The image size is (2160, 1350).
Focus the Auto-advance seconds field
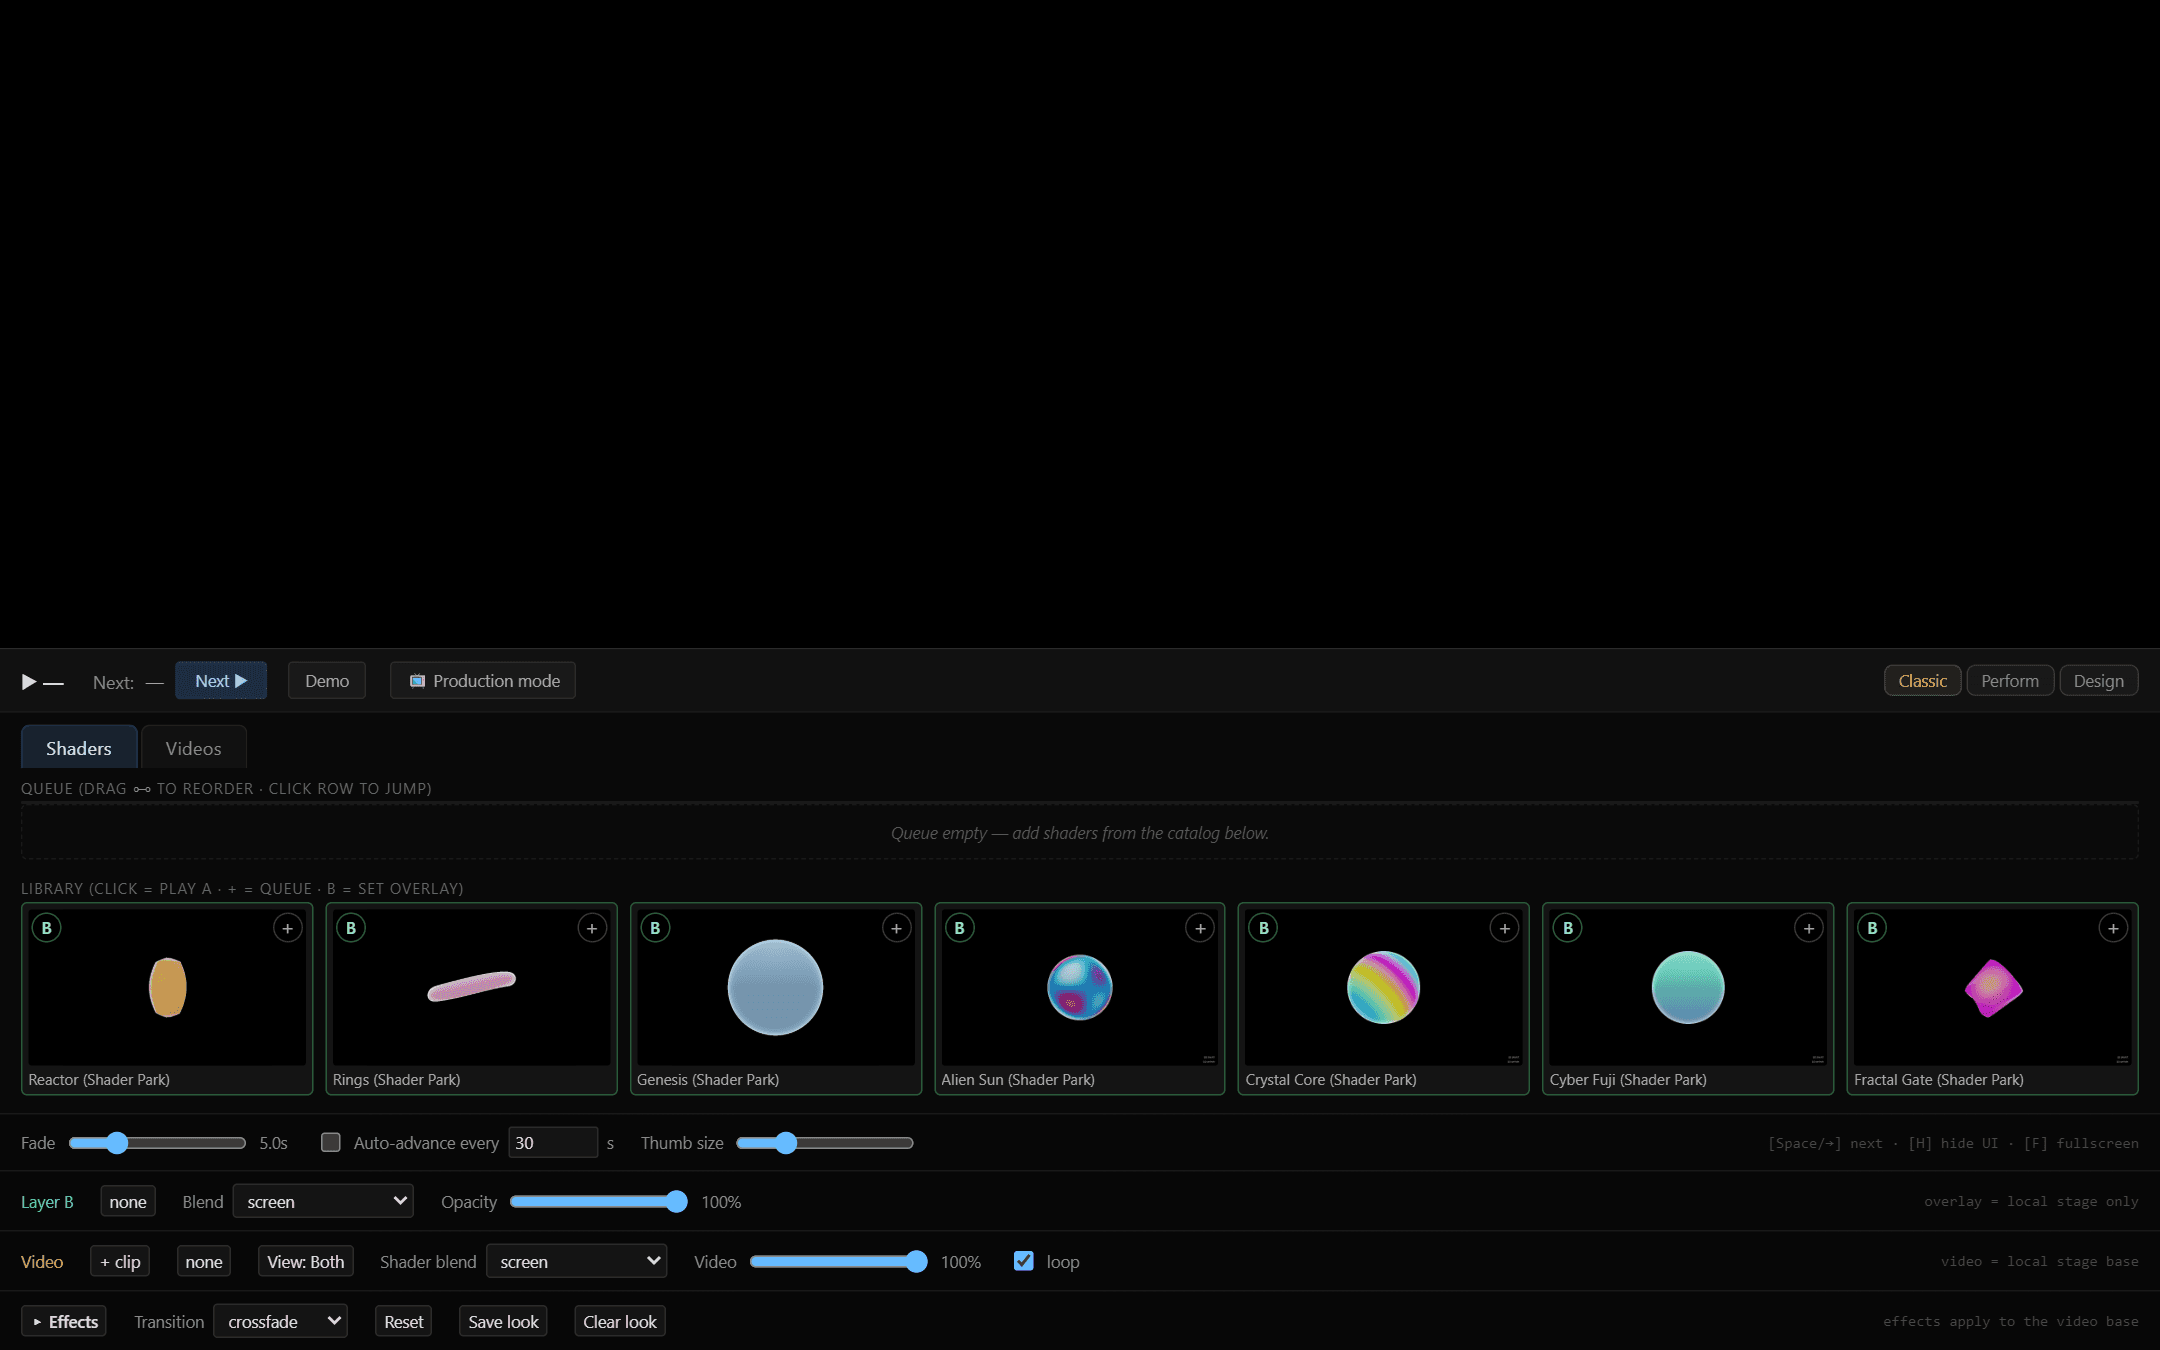(x=553, y=1142)
